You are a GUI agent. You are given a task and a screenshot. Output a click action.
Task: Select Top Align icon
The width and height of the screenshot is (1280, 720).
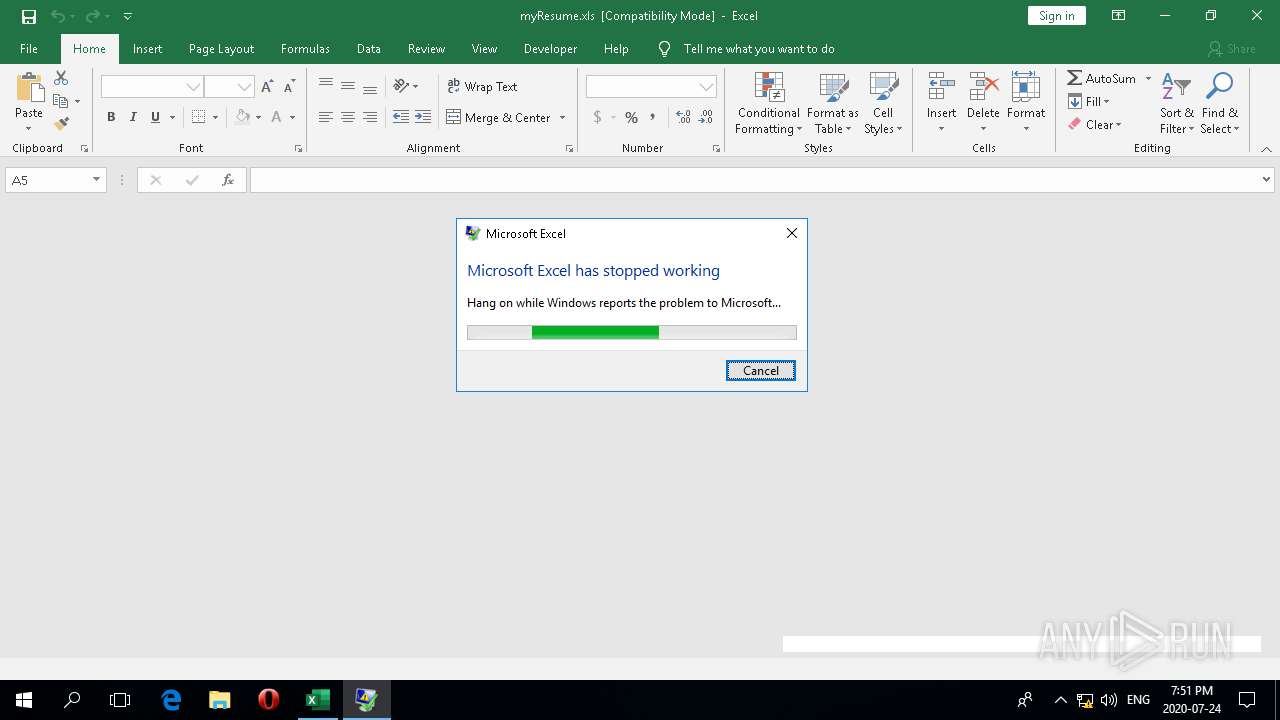[x=326, y=86]
